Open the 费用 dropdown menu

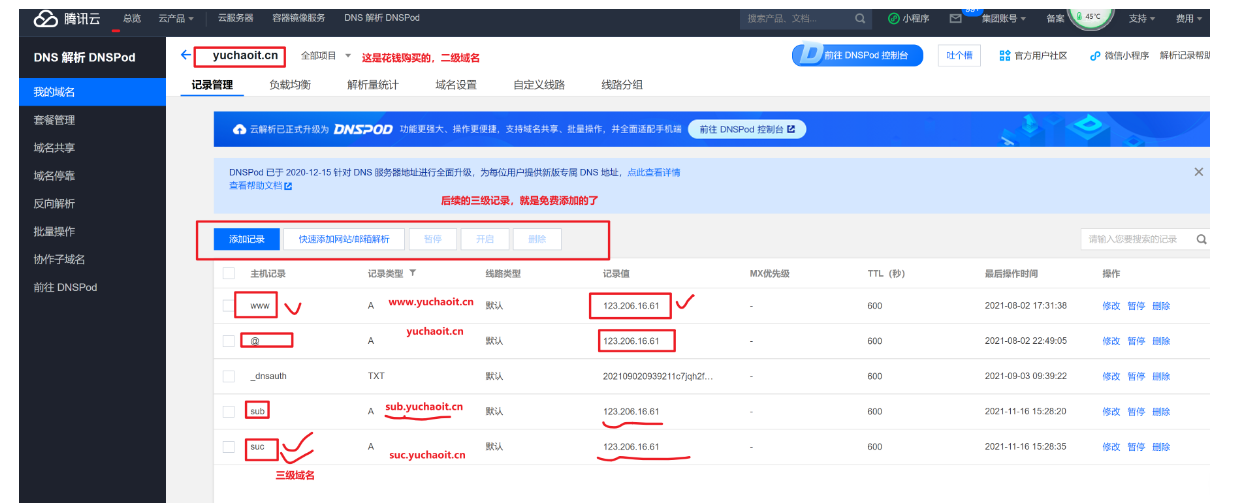tap(1189, 19)
